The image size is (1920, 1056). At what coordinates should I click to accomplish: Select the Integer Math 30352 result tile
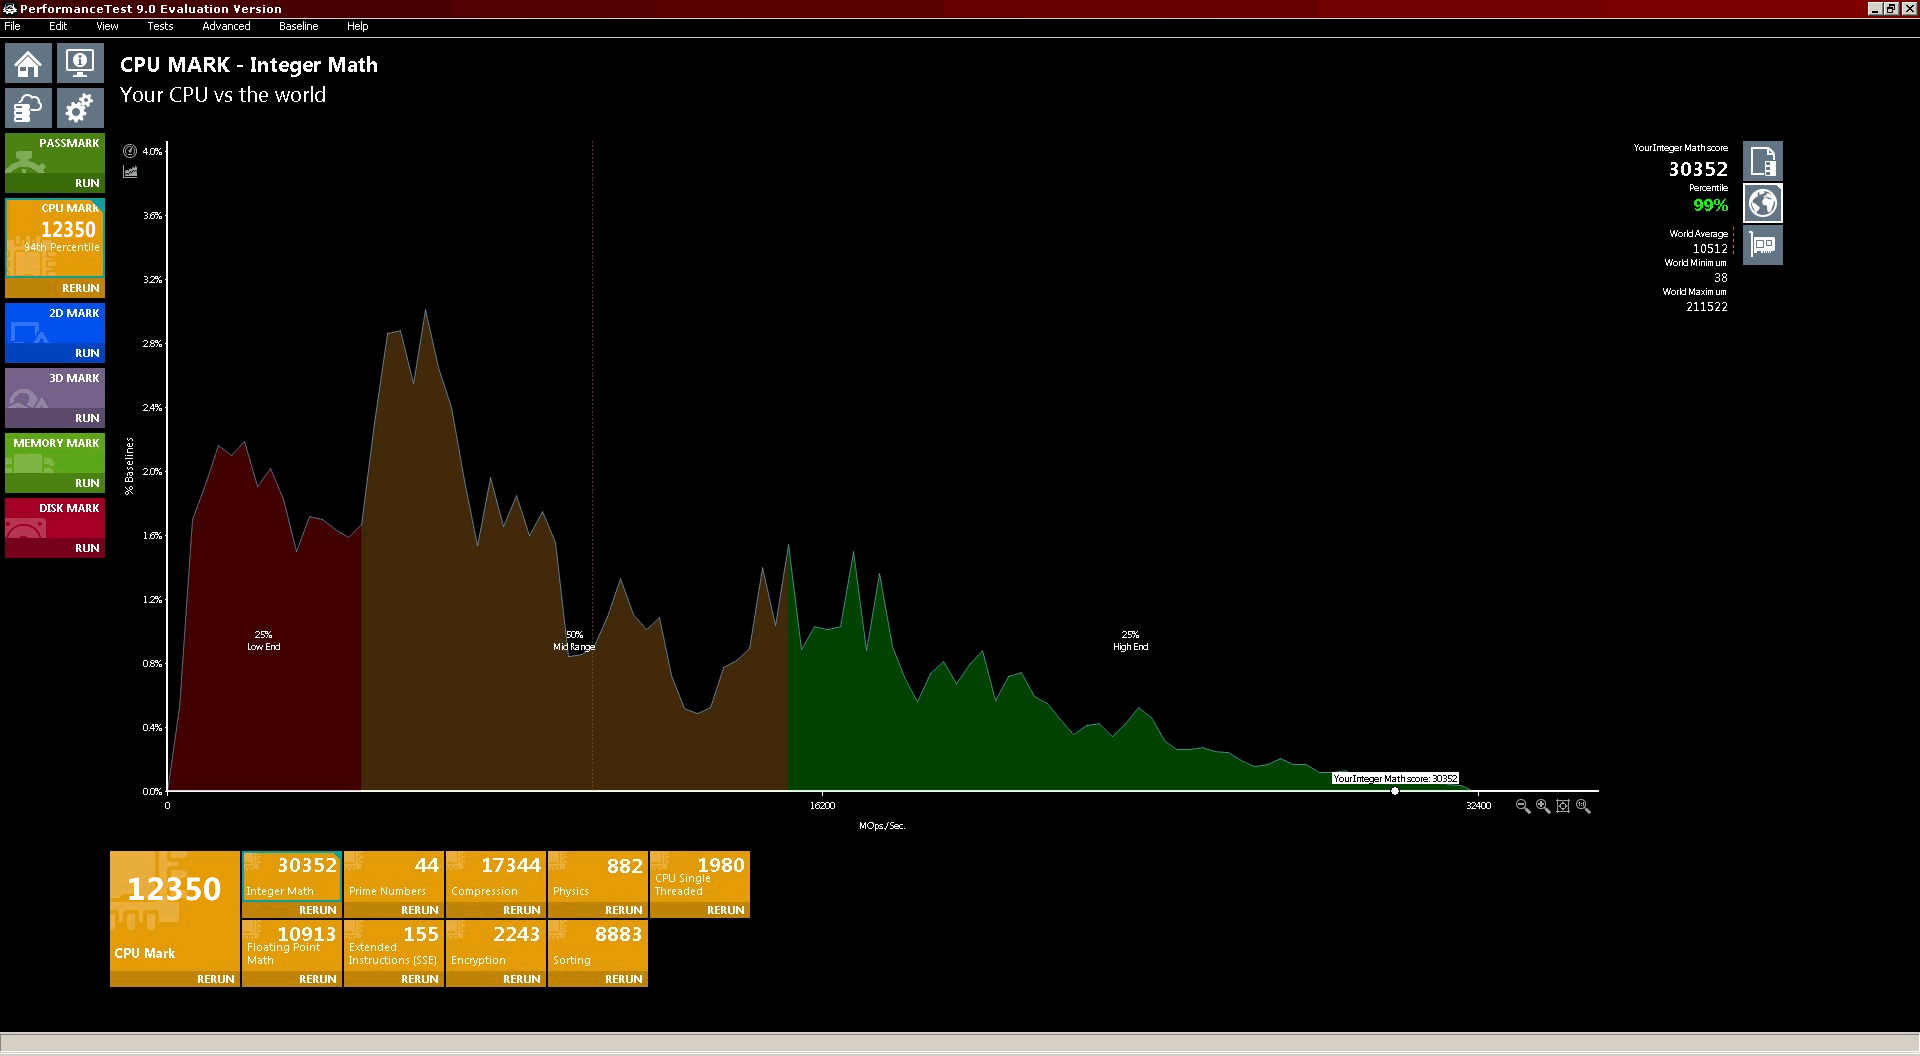pos(292,877)
